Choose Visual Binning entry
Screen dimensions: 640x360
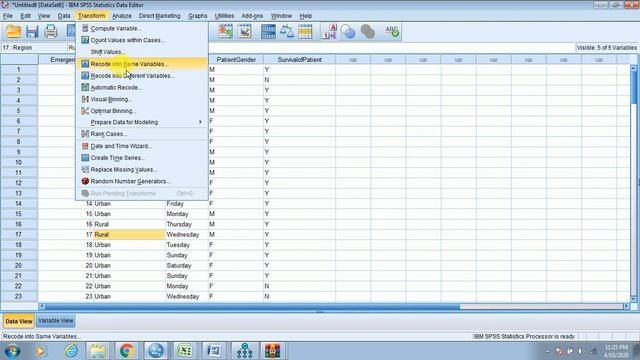142,99
